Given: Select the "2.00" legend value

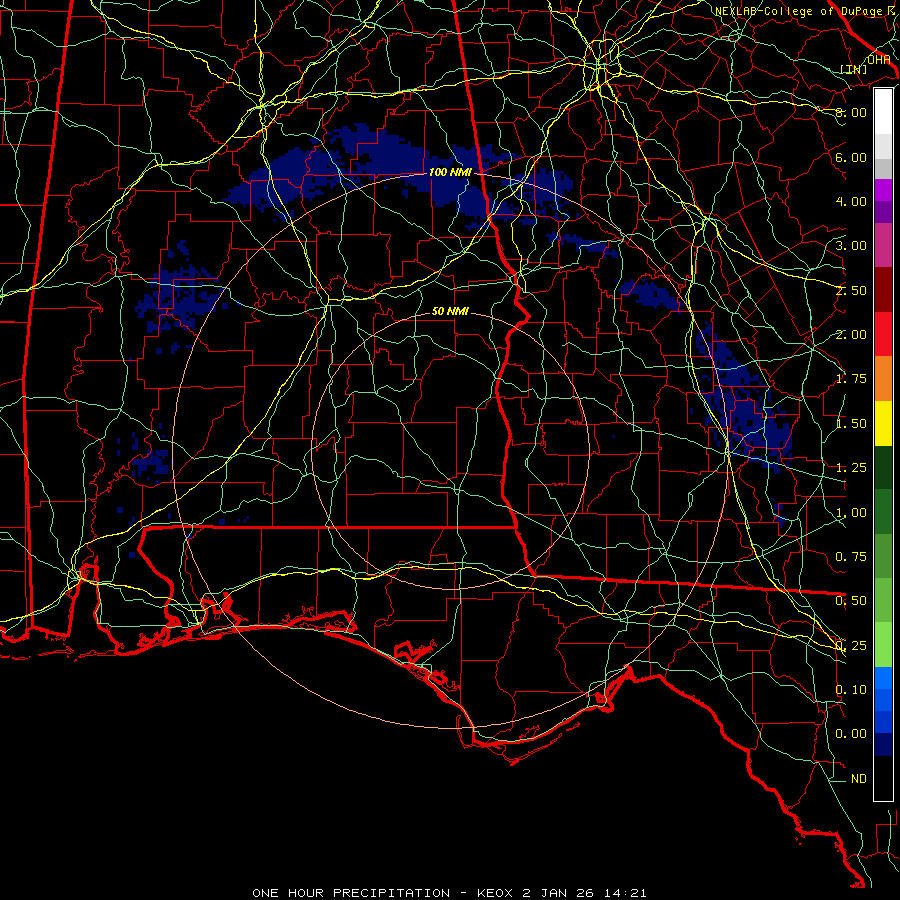Looking at the screenshot, I should tap(851, 335).
